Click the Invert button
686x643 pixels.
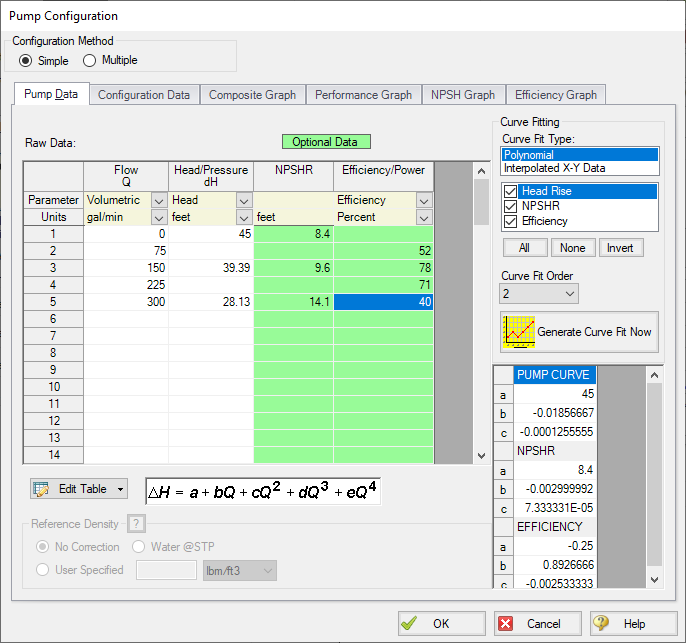click(620, 248)
